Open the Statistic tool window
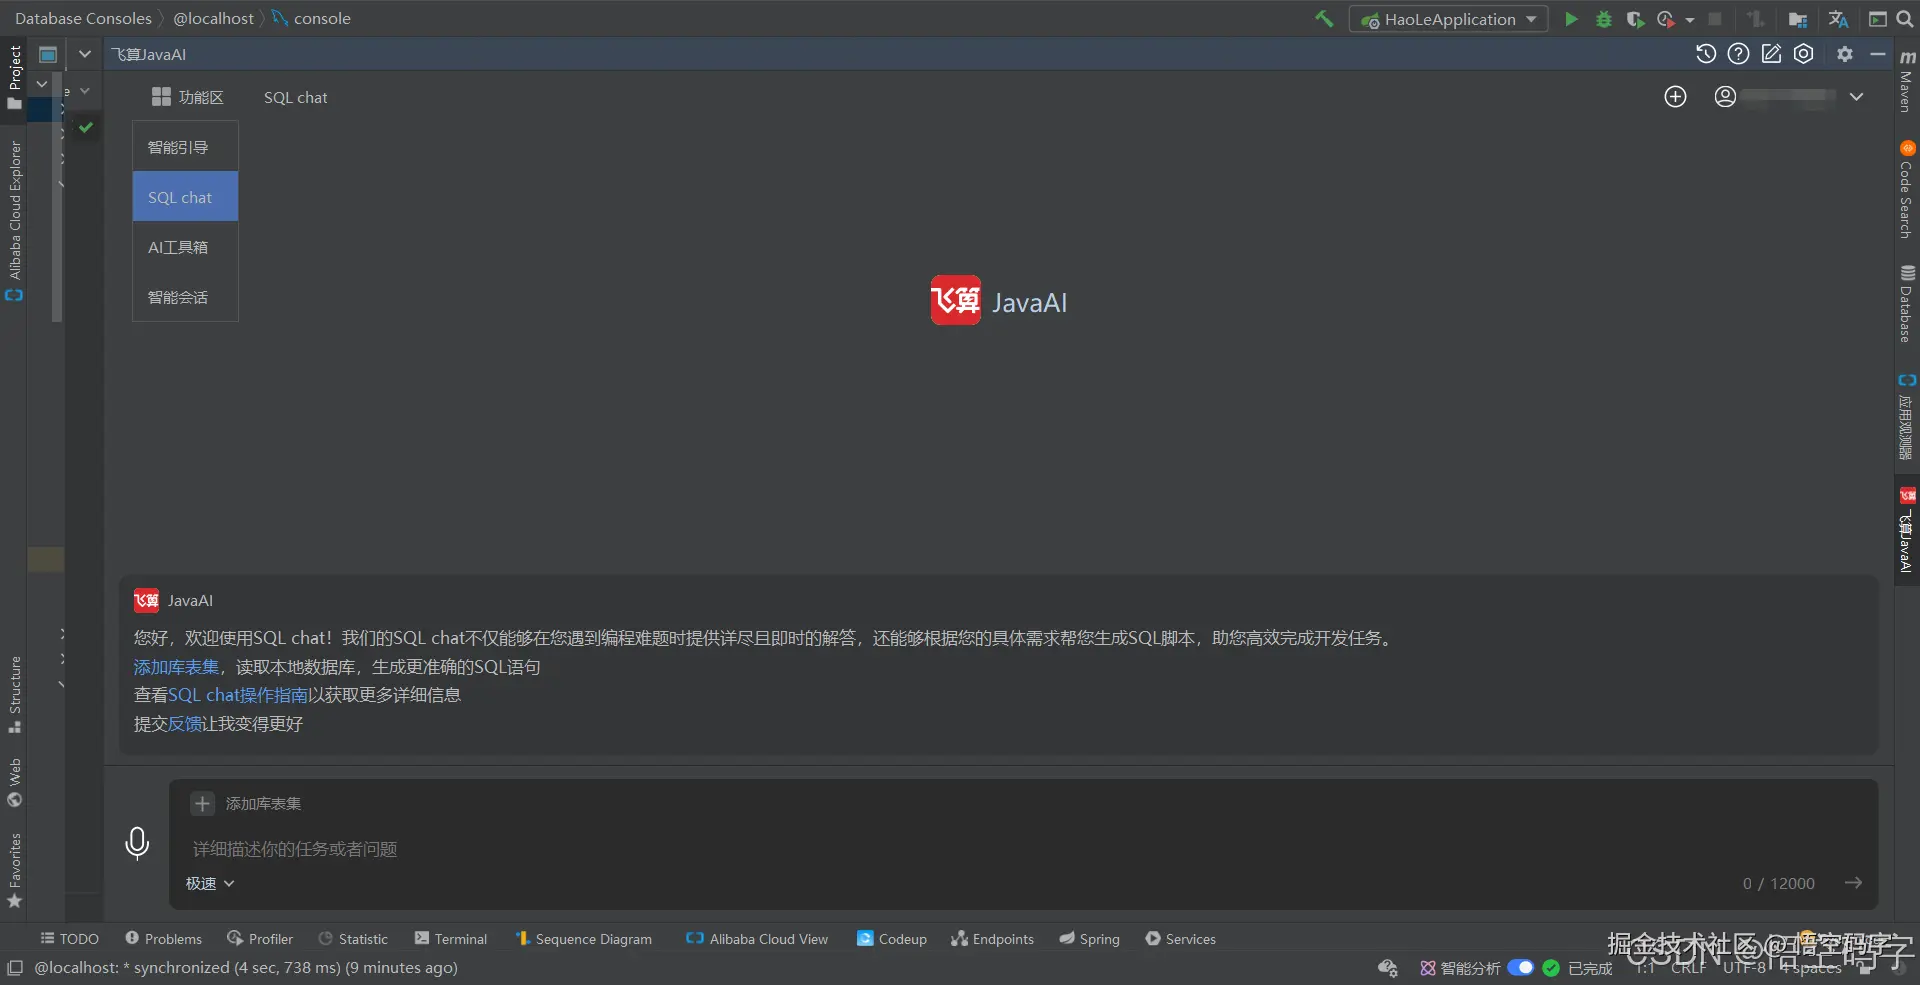 coord(353,938)
